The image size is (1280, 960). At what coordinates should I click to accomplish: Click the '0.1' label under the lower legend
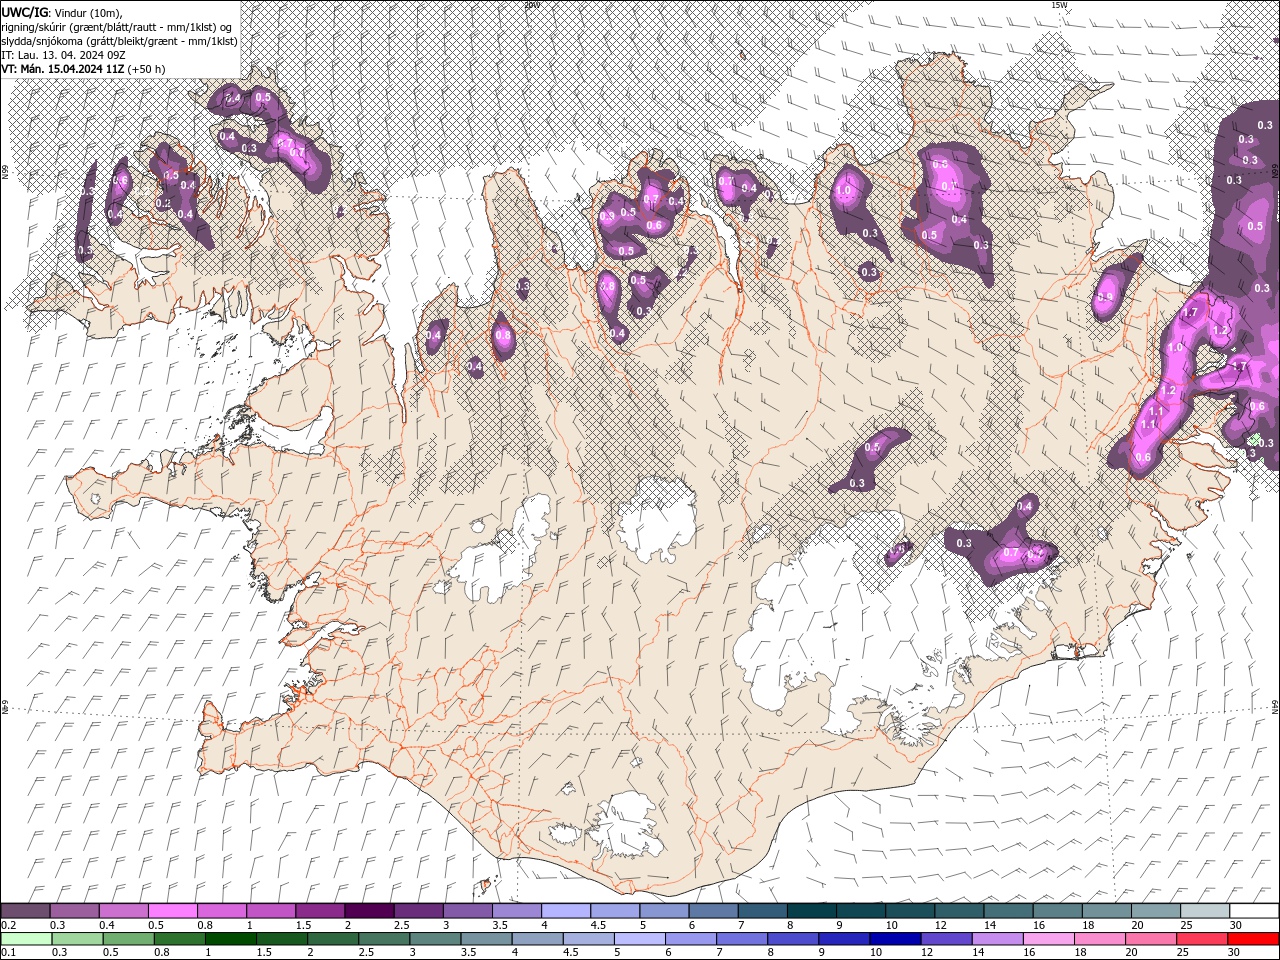coord(9,953)
